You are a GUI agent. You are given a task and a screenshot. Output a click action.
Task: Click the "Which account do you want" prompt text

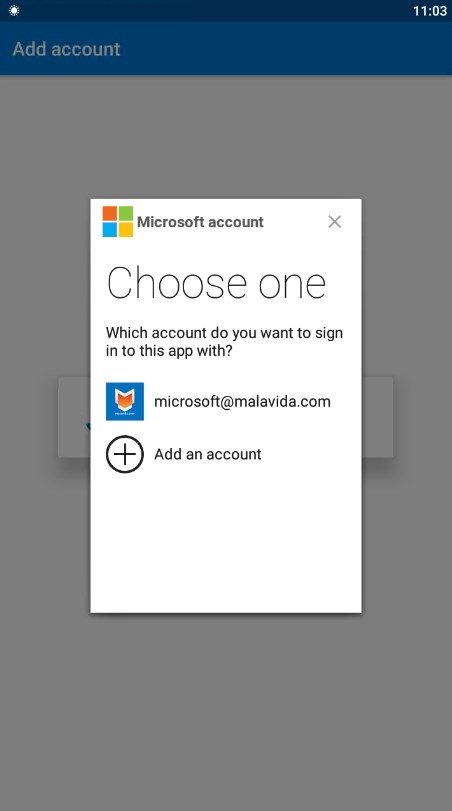pyautogui.click(x=224, y=341)
